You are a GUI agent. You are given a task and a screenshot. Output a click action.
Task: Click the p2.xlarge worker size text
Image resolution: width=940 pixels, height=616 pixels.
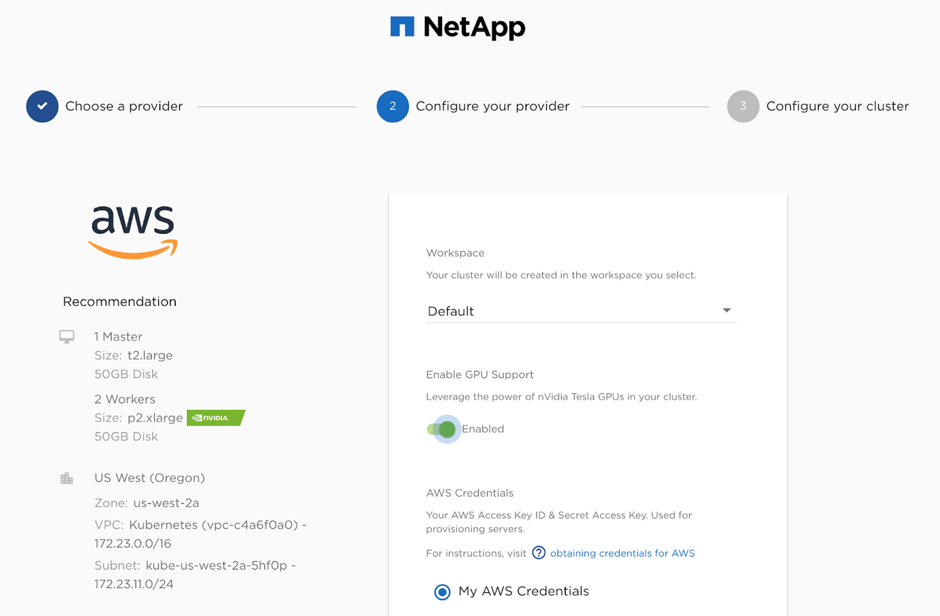[154, 418]
